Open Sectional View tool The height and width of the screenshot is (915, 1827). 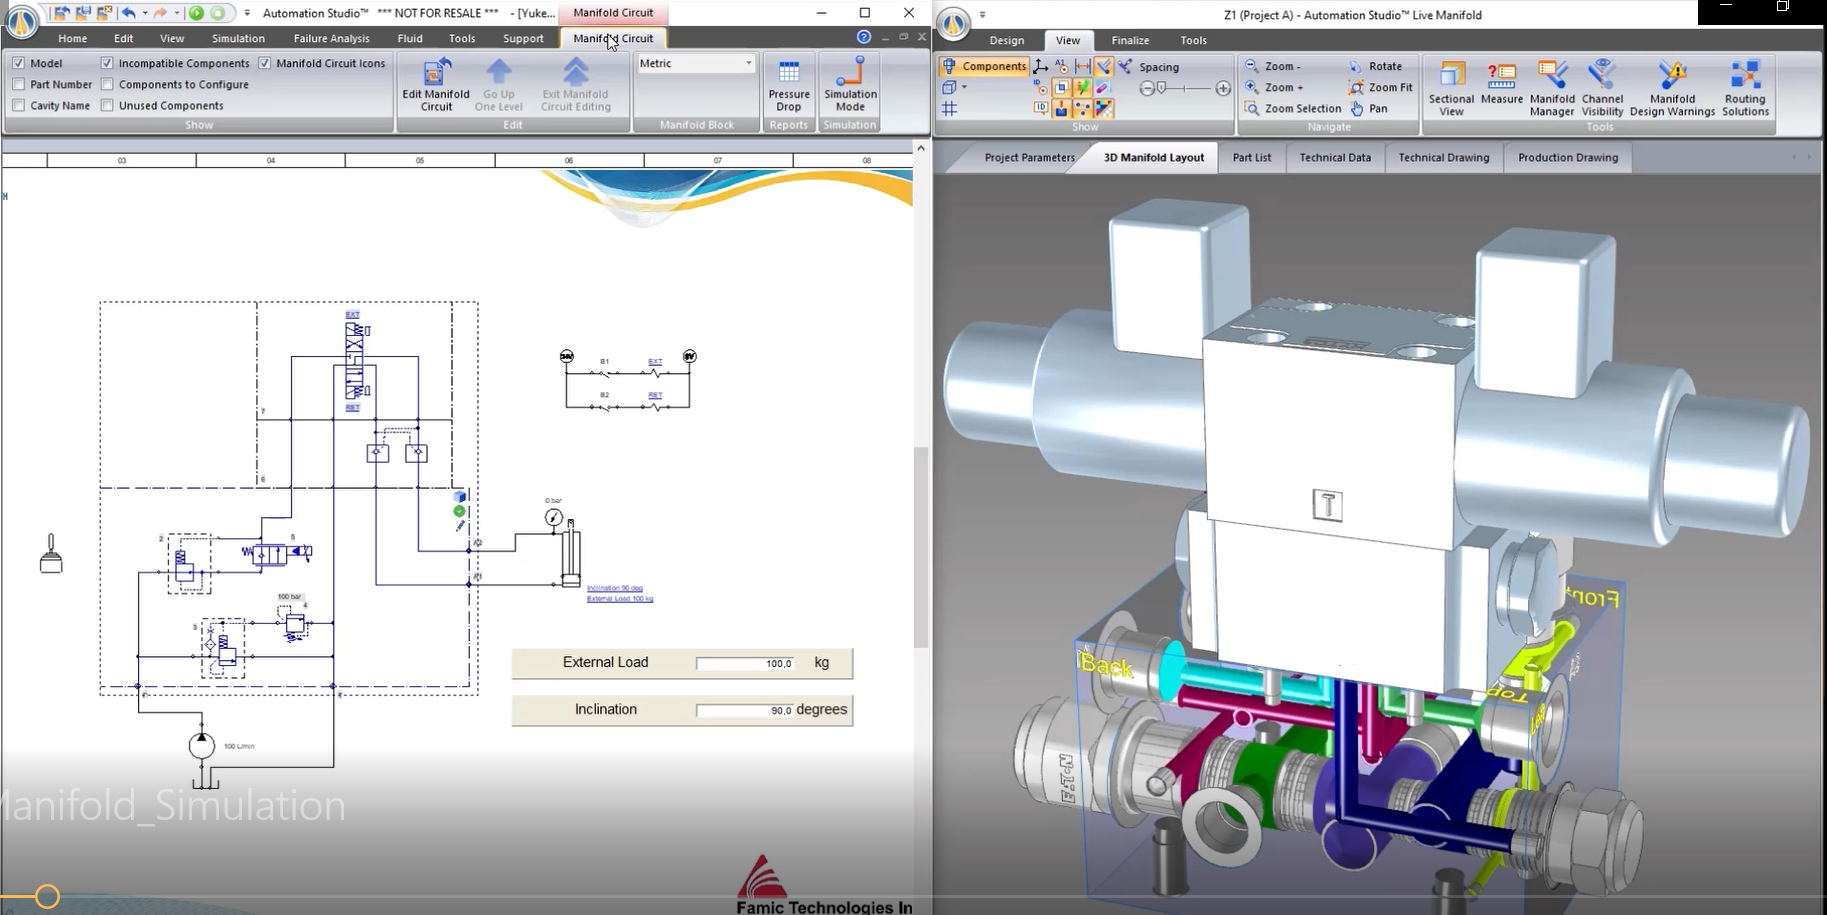pyautogui.click(x=1451, y=88)
